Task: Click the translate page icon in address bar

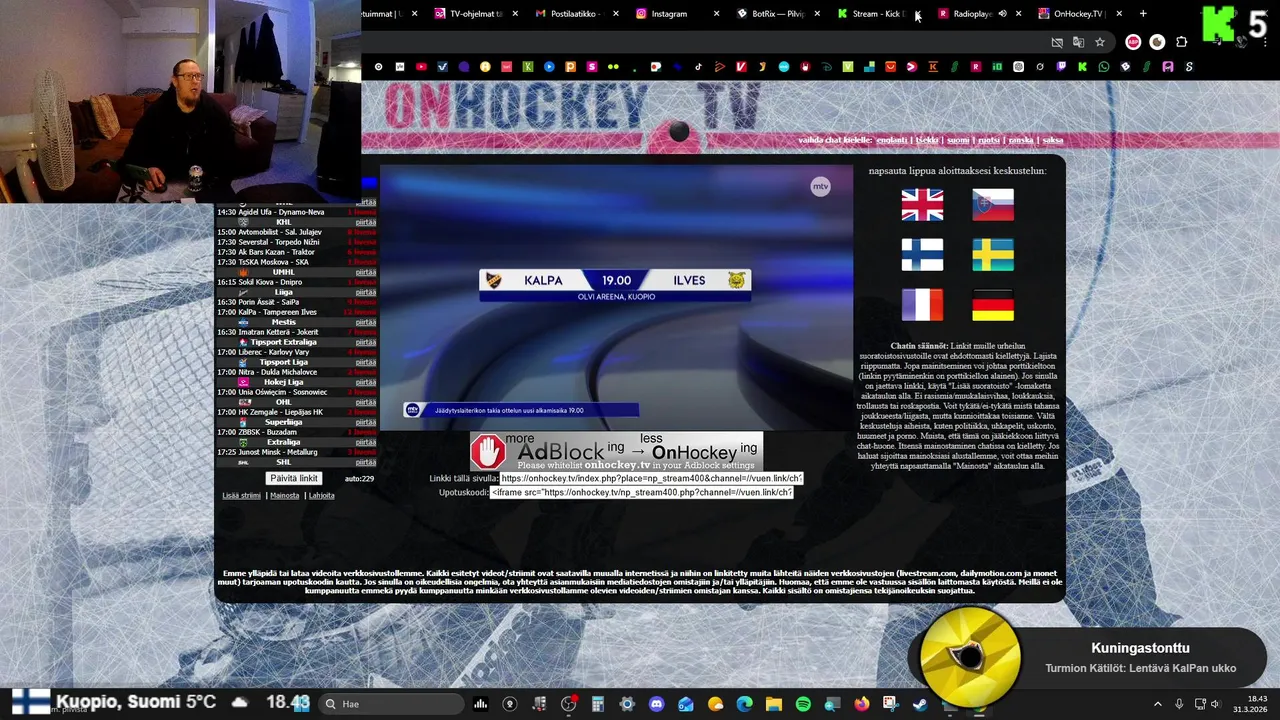Action: click(x=1078, y=42)
